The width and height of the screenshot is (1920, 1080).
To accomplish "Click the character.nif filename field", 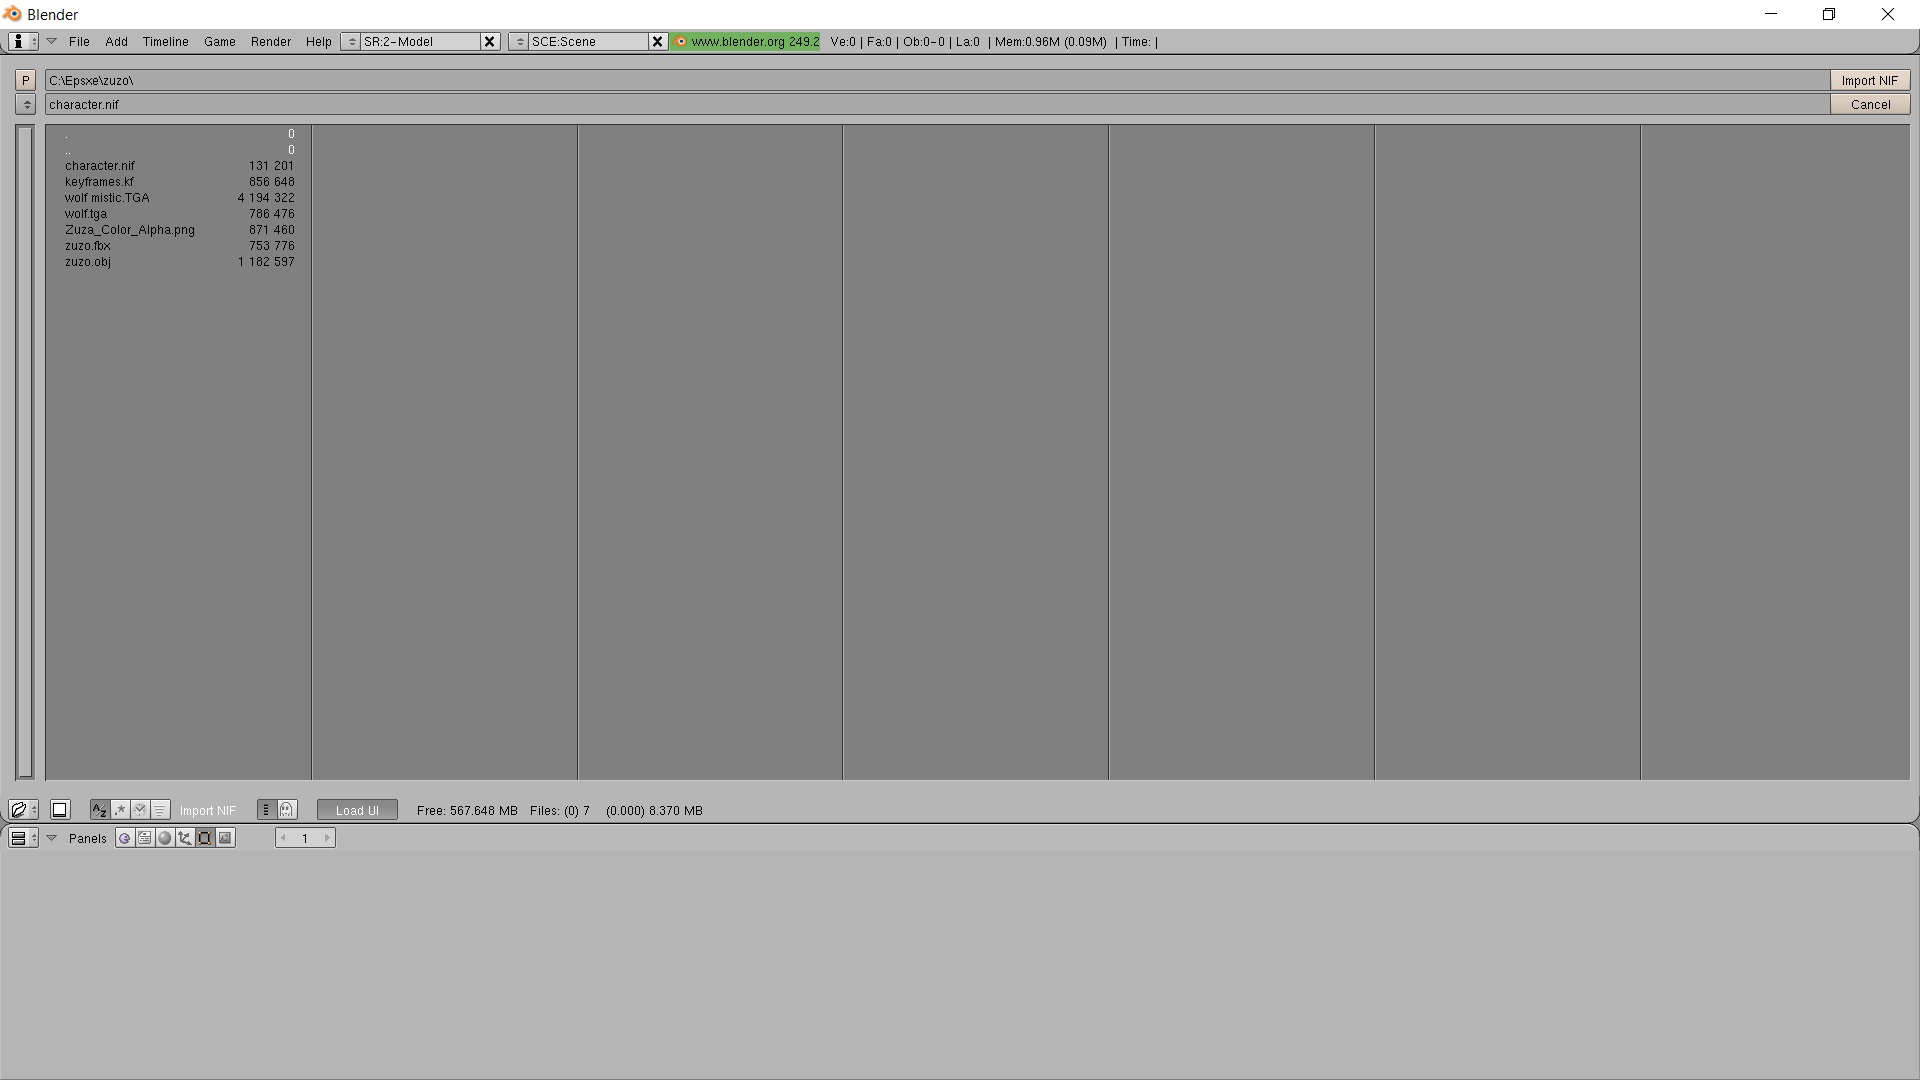I will 937,104.
